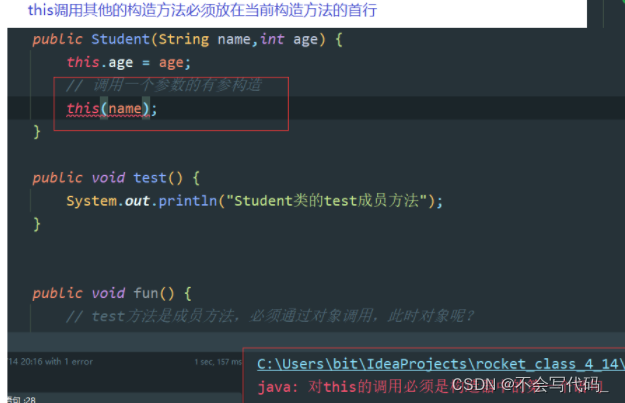Click the this(name) constructor call

112,109
